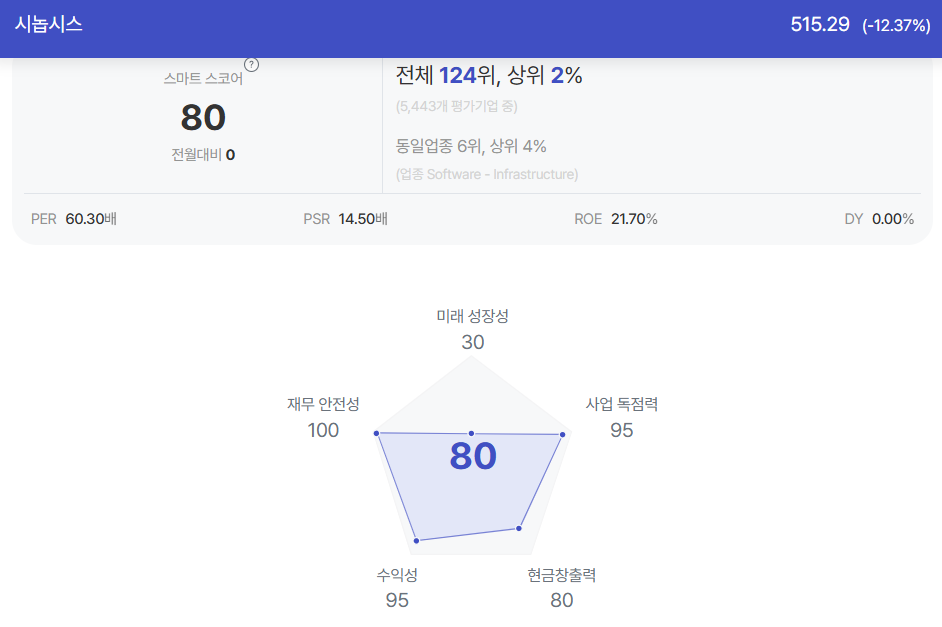This screenshot has height=627, width=942.
Task: Click the PSR 14.50배 metric
Action: coord(345,219)
